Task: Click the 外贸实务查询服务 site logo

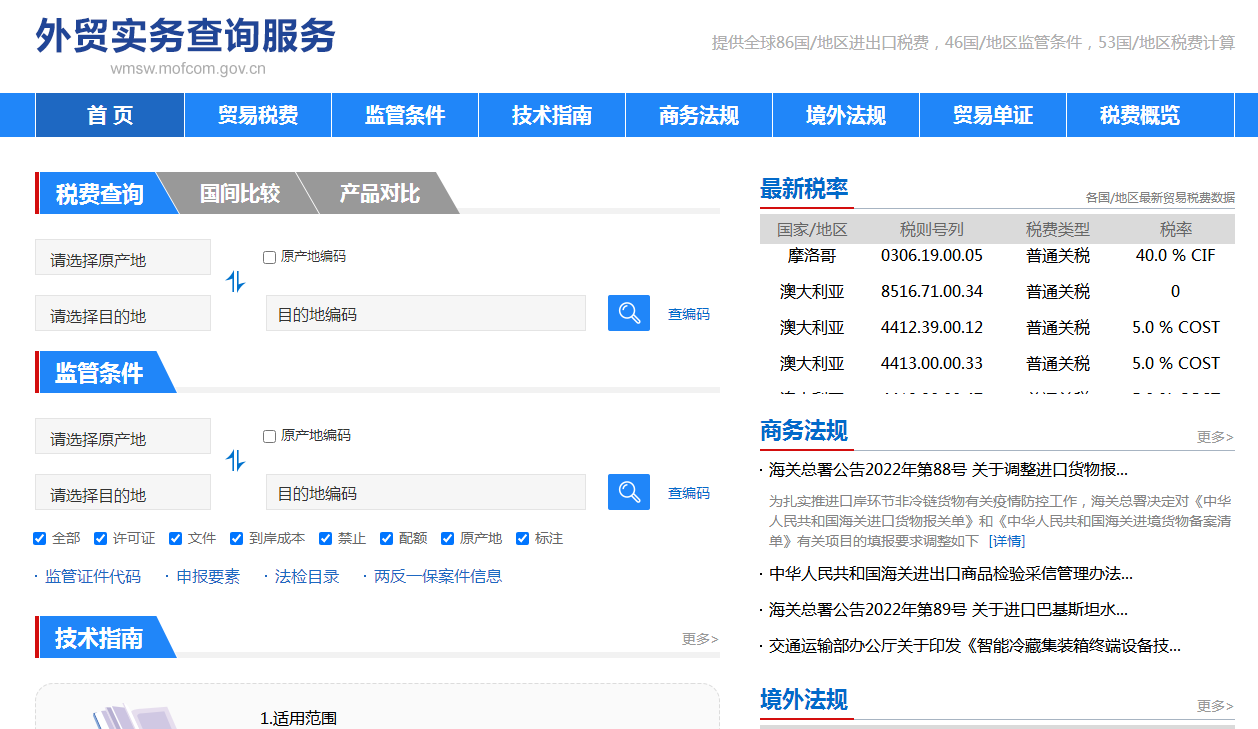Action: click(186, 37)
